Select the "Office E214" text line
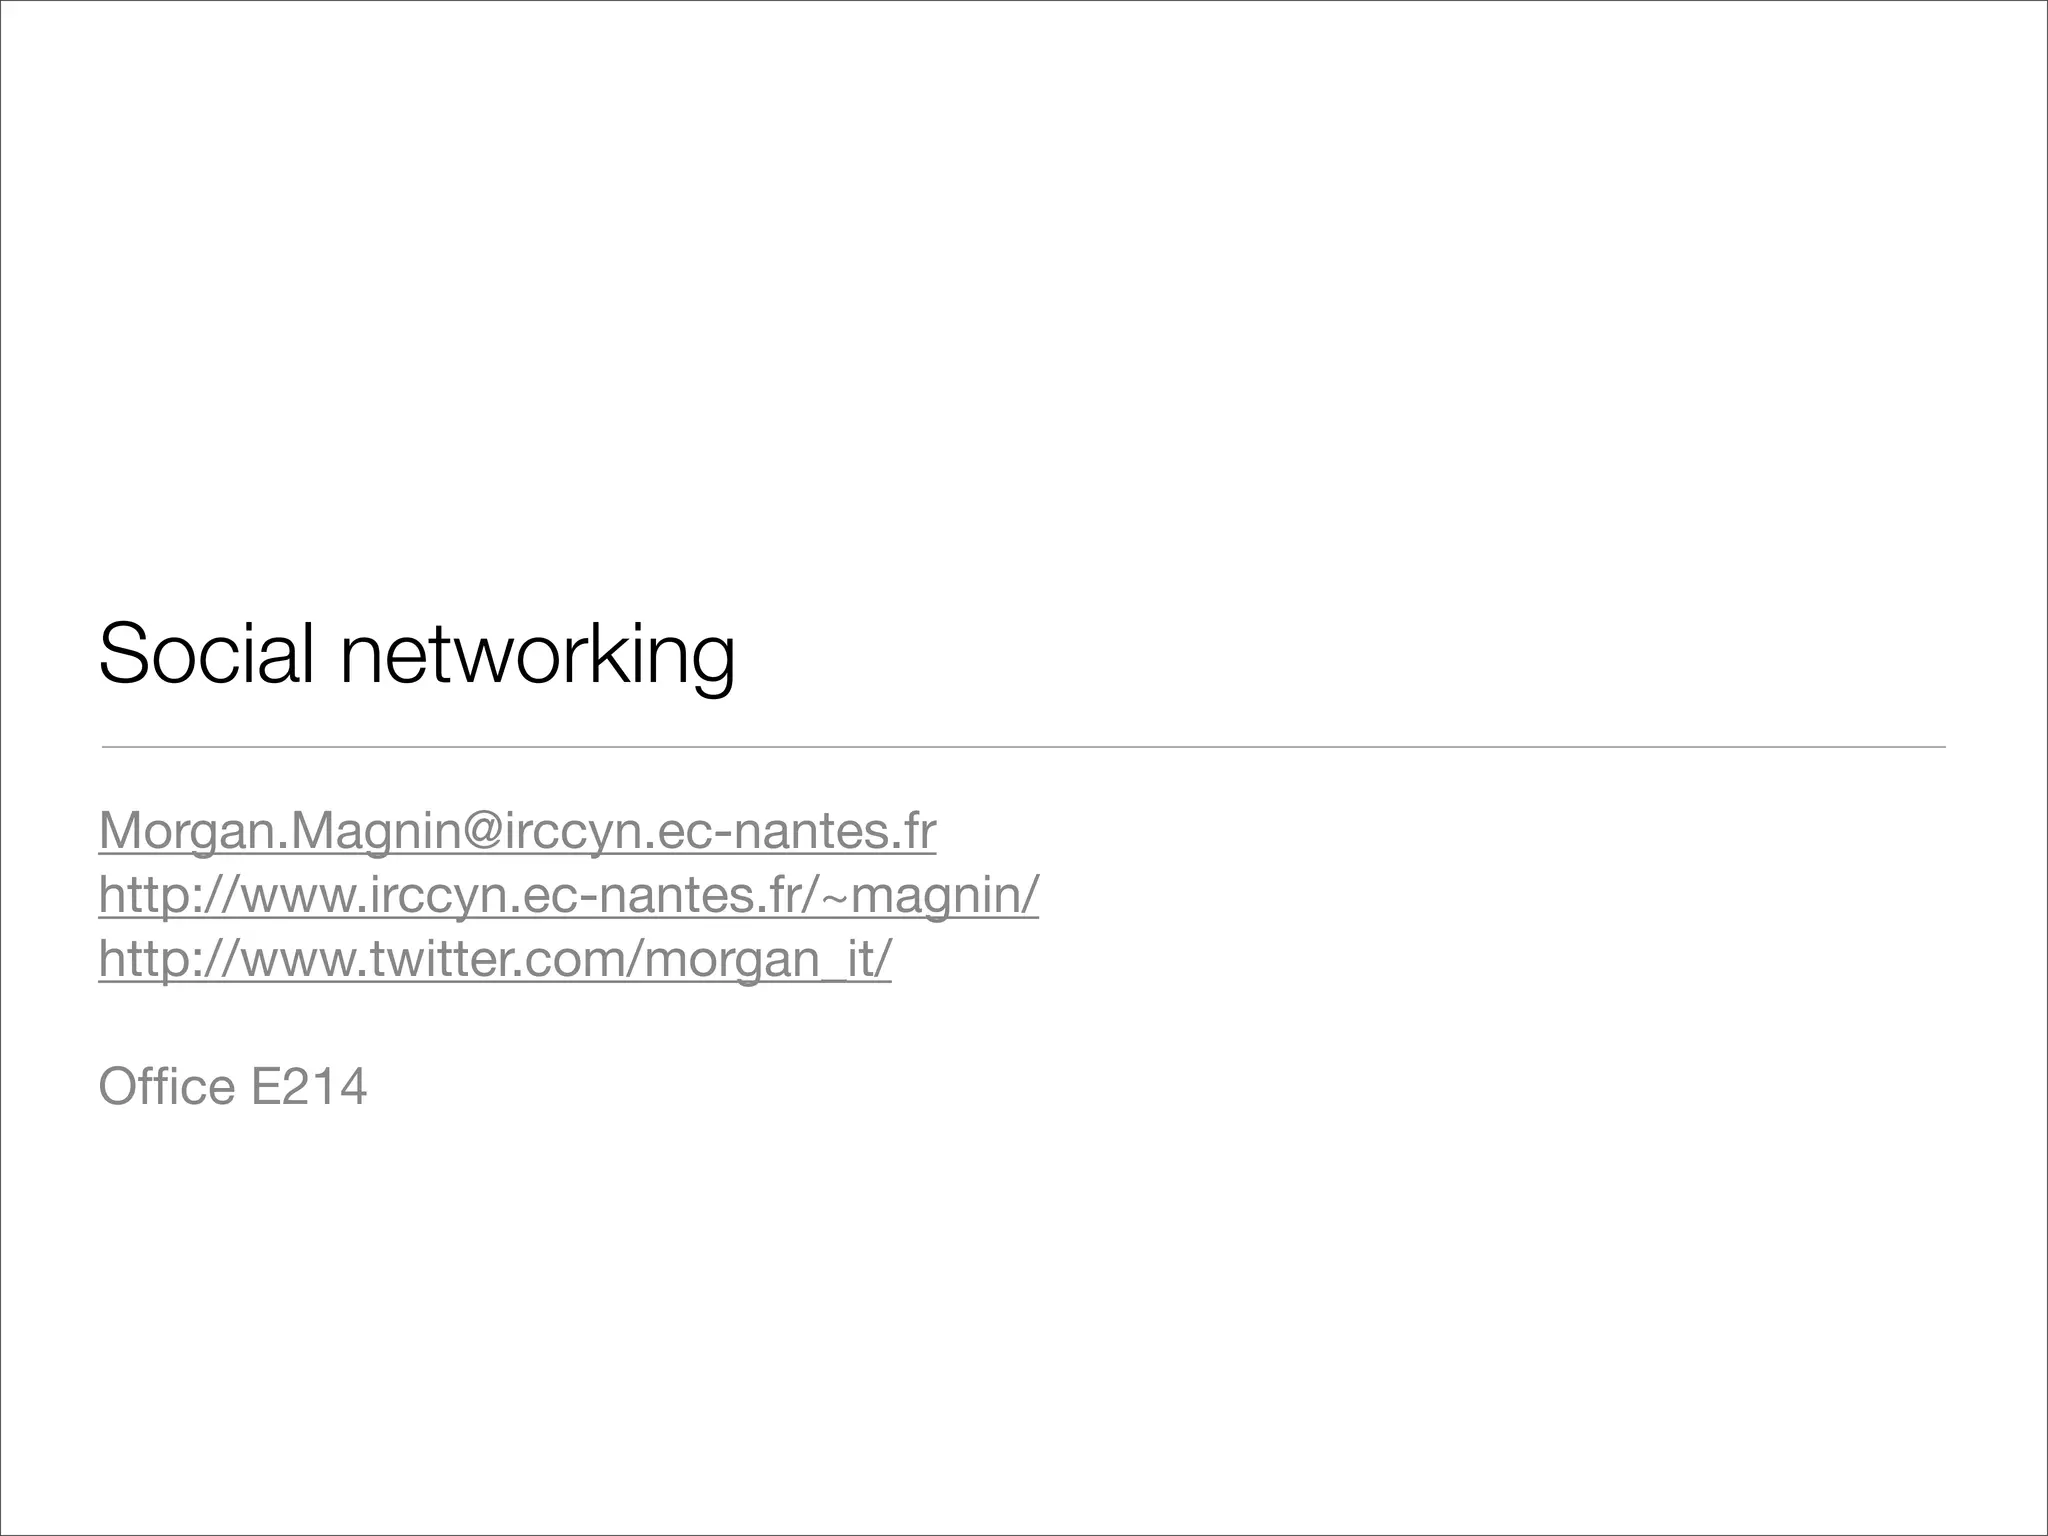This screenshot has height=1536, width=2048. point(233,1086)
